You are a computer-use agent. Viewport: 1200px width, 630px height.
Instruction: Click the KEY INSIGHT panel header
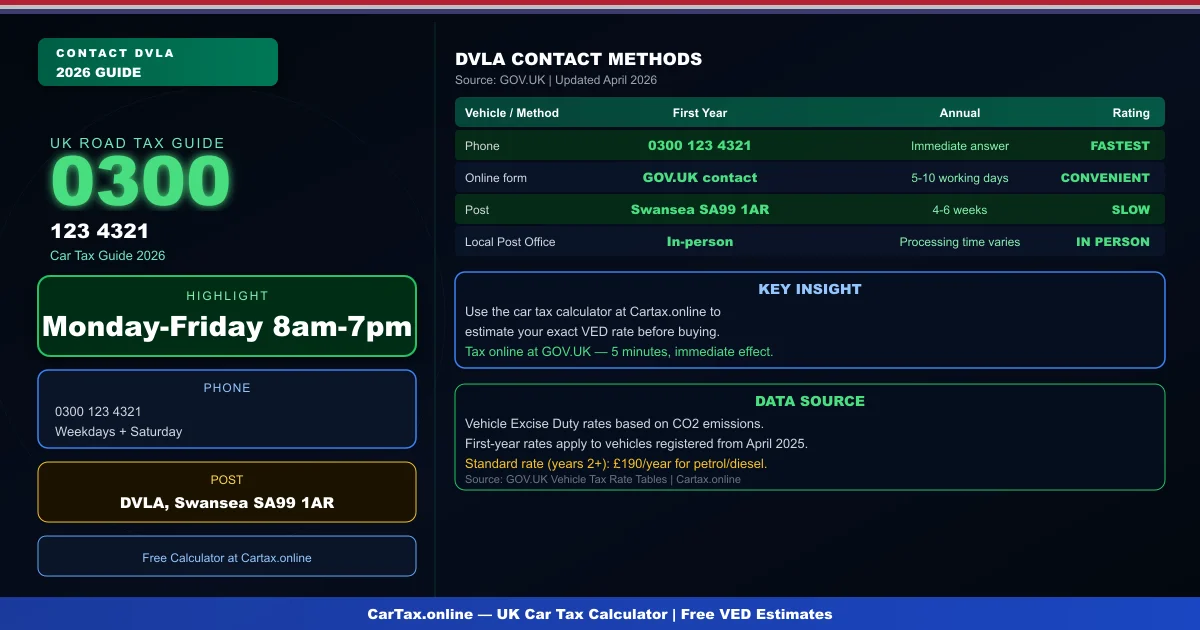(810, 289)
